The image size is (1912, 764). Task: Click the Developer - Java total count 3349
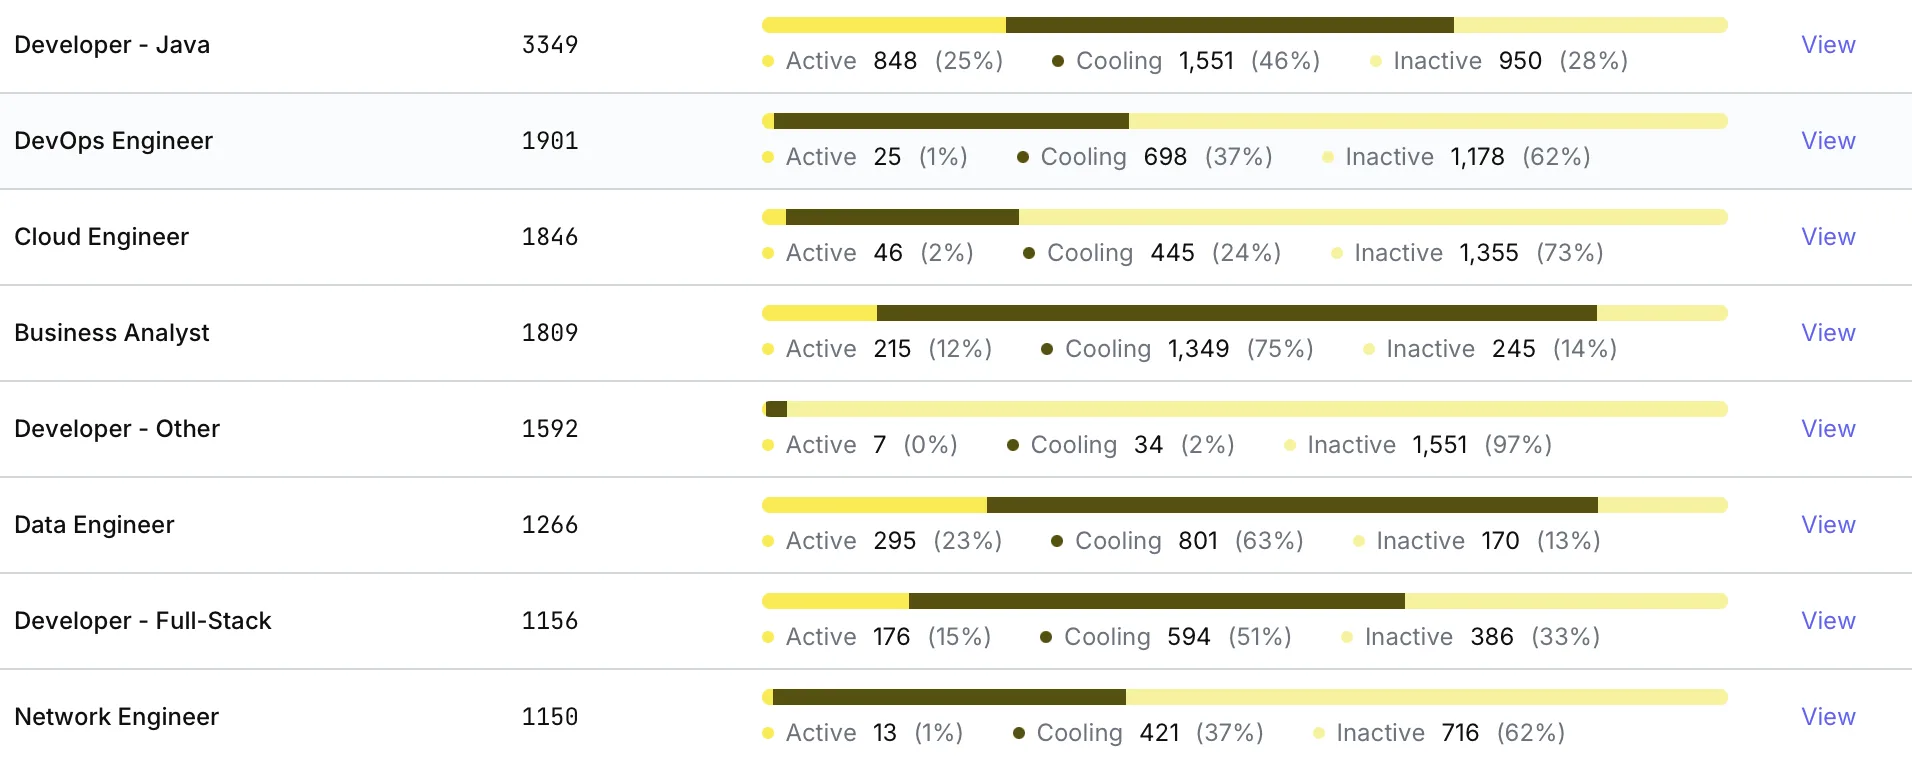(550, 45)
